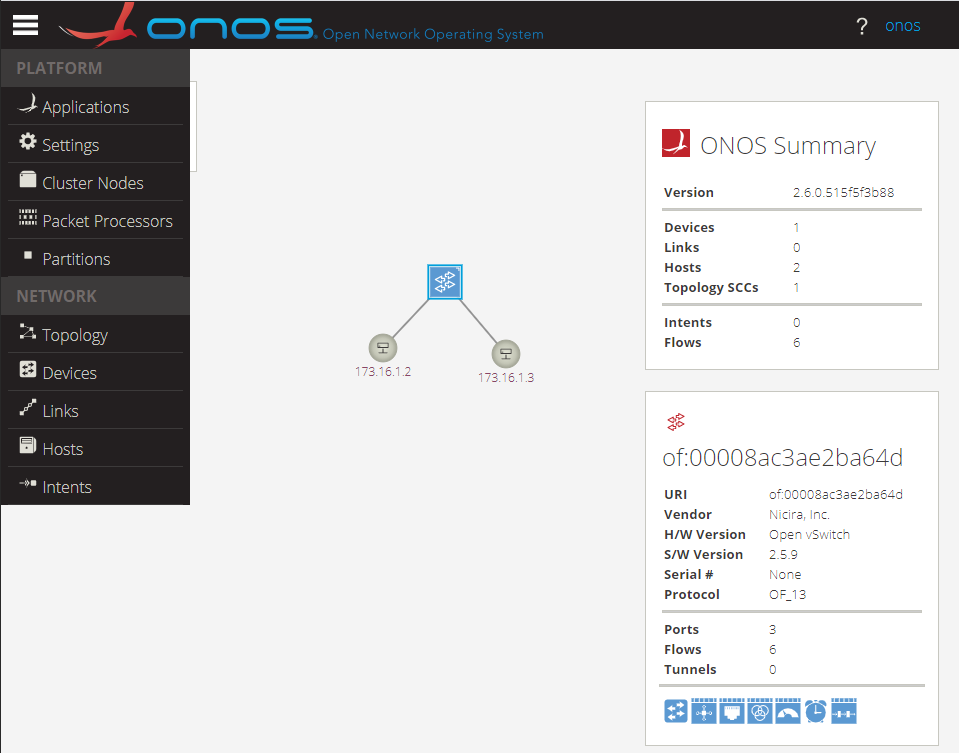Close the hamburger navigation menu
The width and height of the screenshot is (959, 753).
coord(25,25)
